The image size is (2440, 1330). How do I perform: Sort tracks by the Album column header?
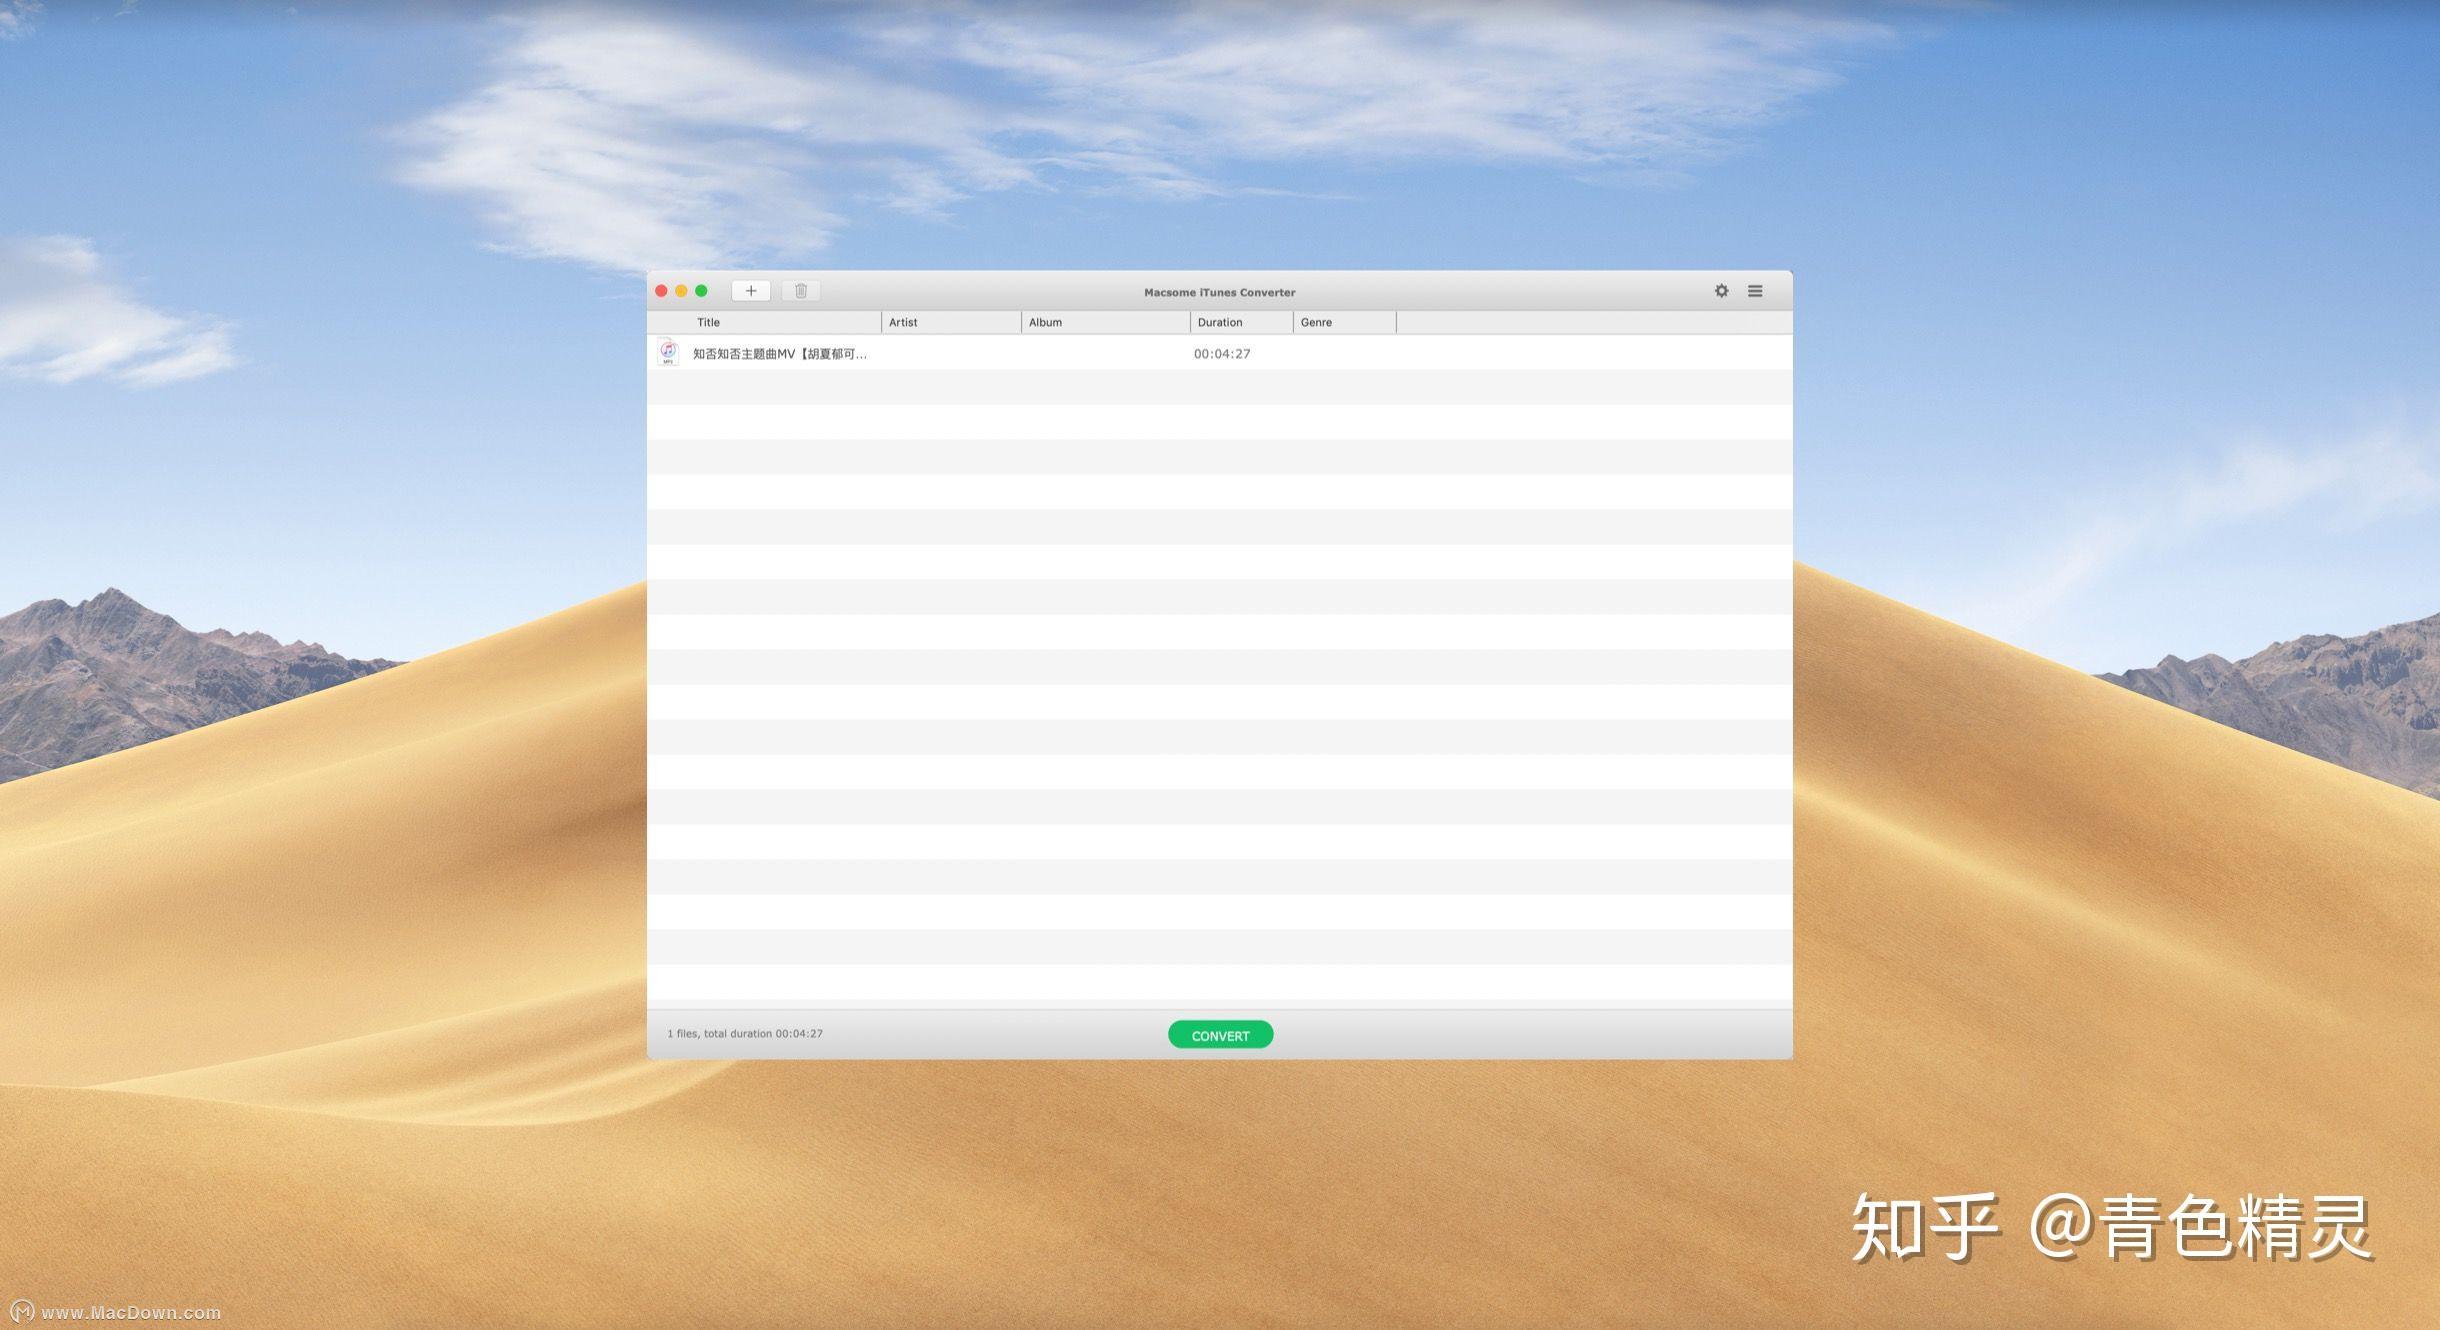[1046, 321]
